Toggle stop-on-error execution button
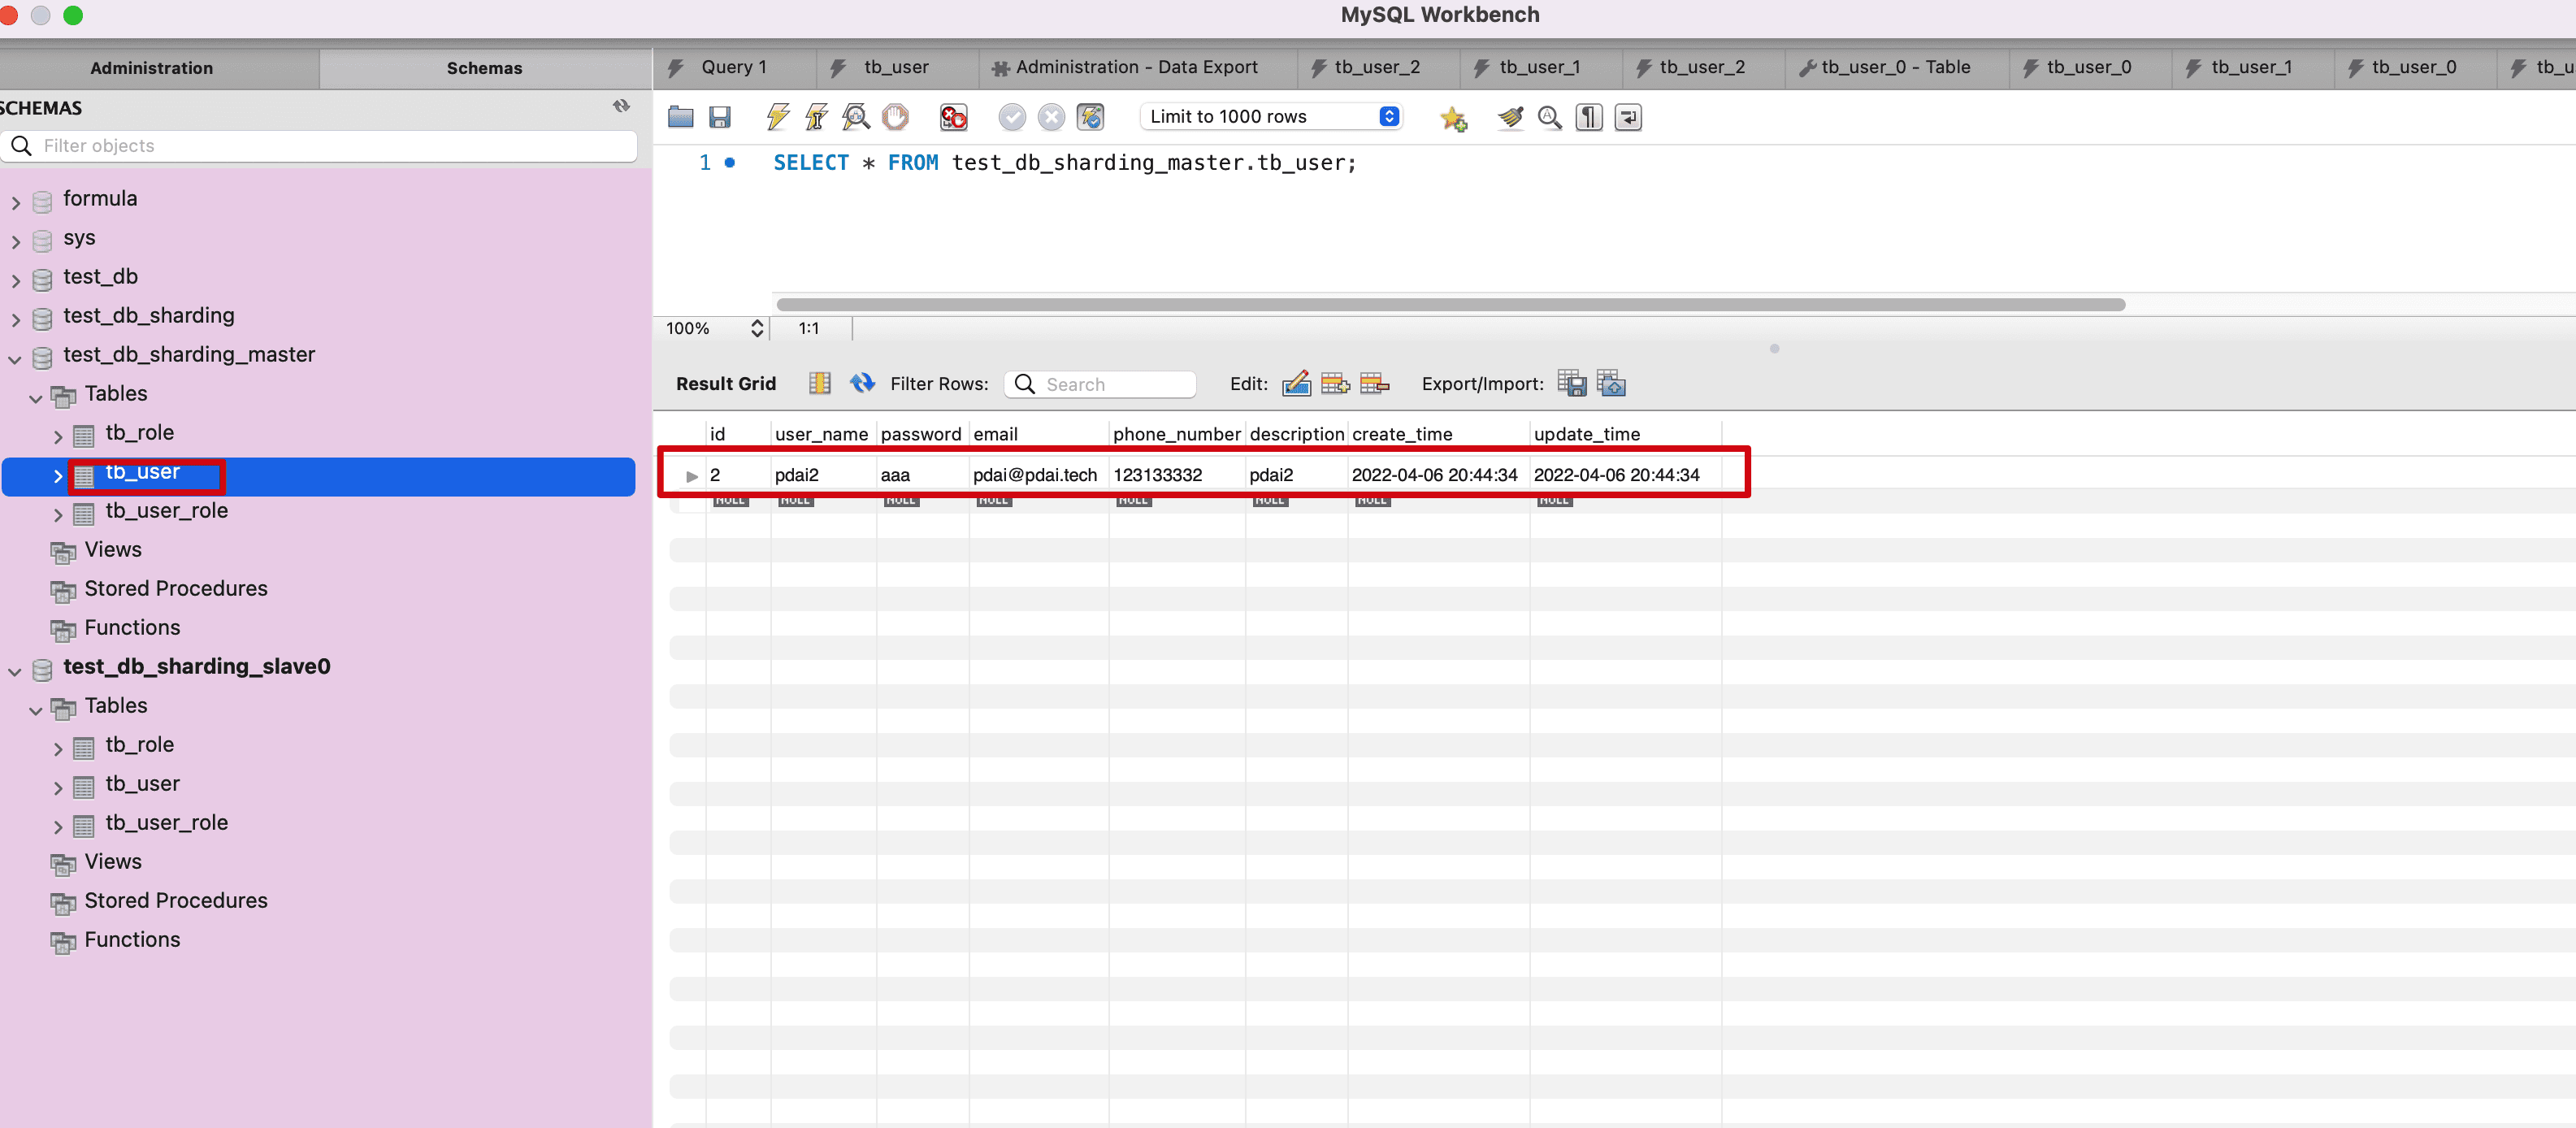The width and height of the screenshot is (2576, 1128). [x=953, y=117]
